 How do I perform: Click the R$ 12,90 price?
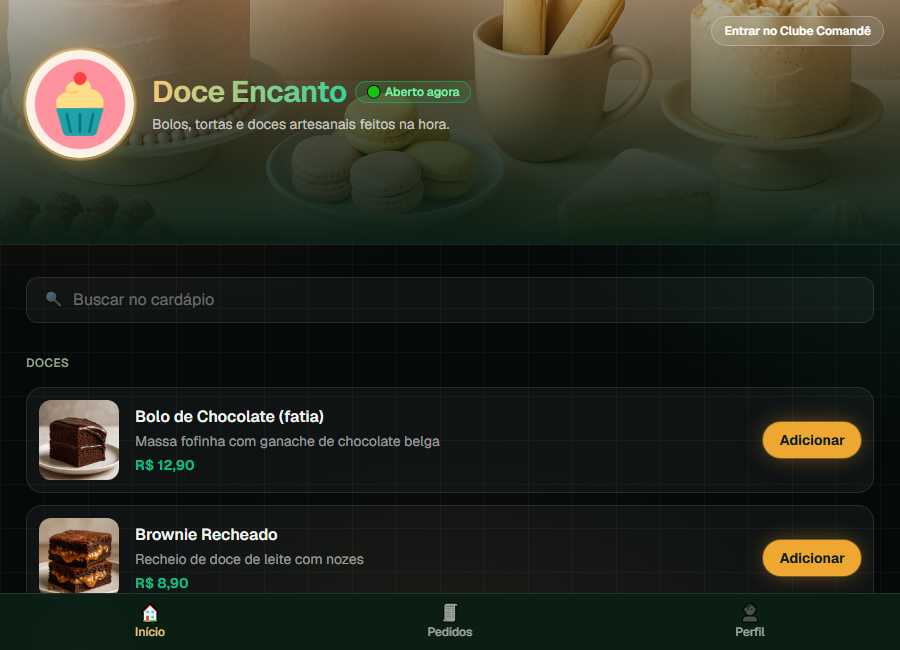[165, 465]
